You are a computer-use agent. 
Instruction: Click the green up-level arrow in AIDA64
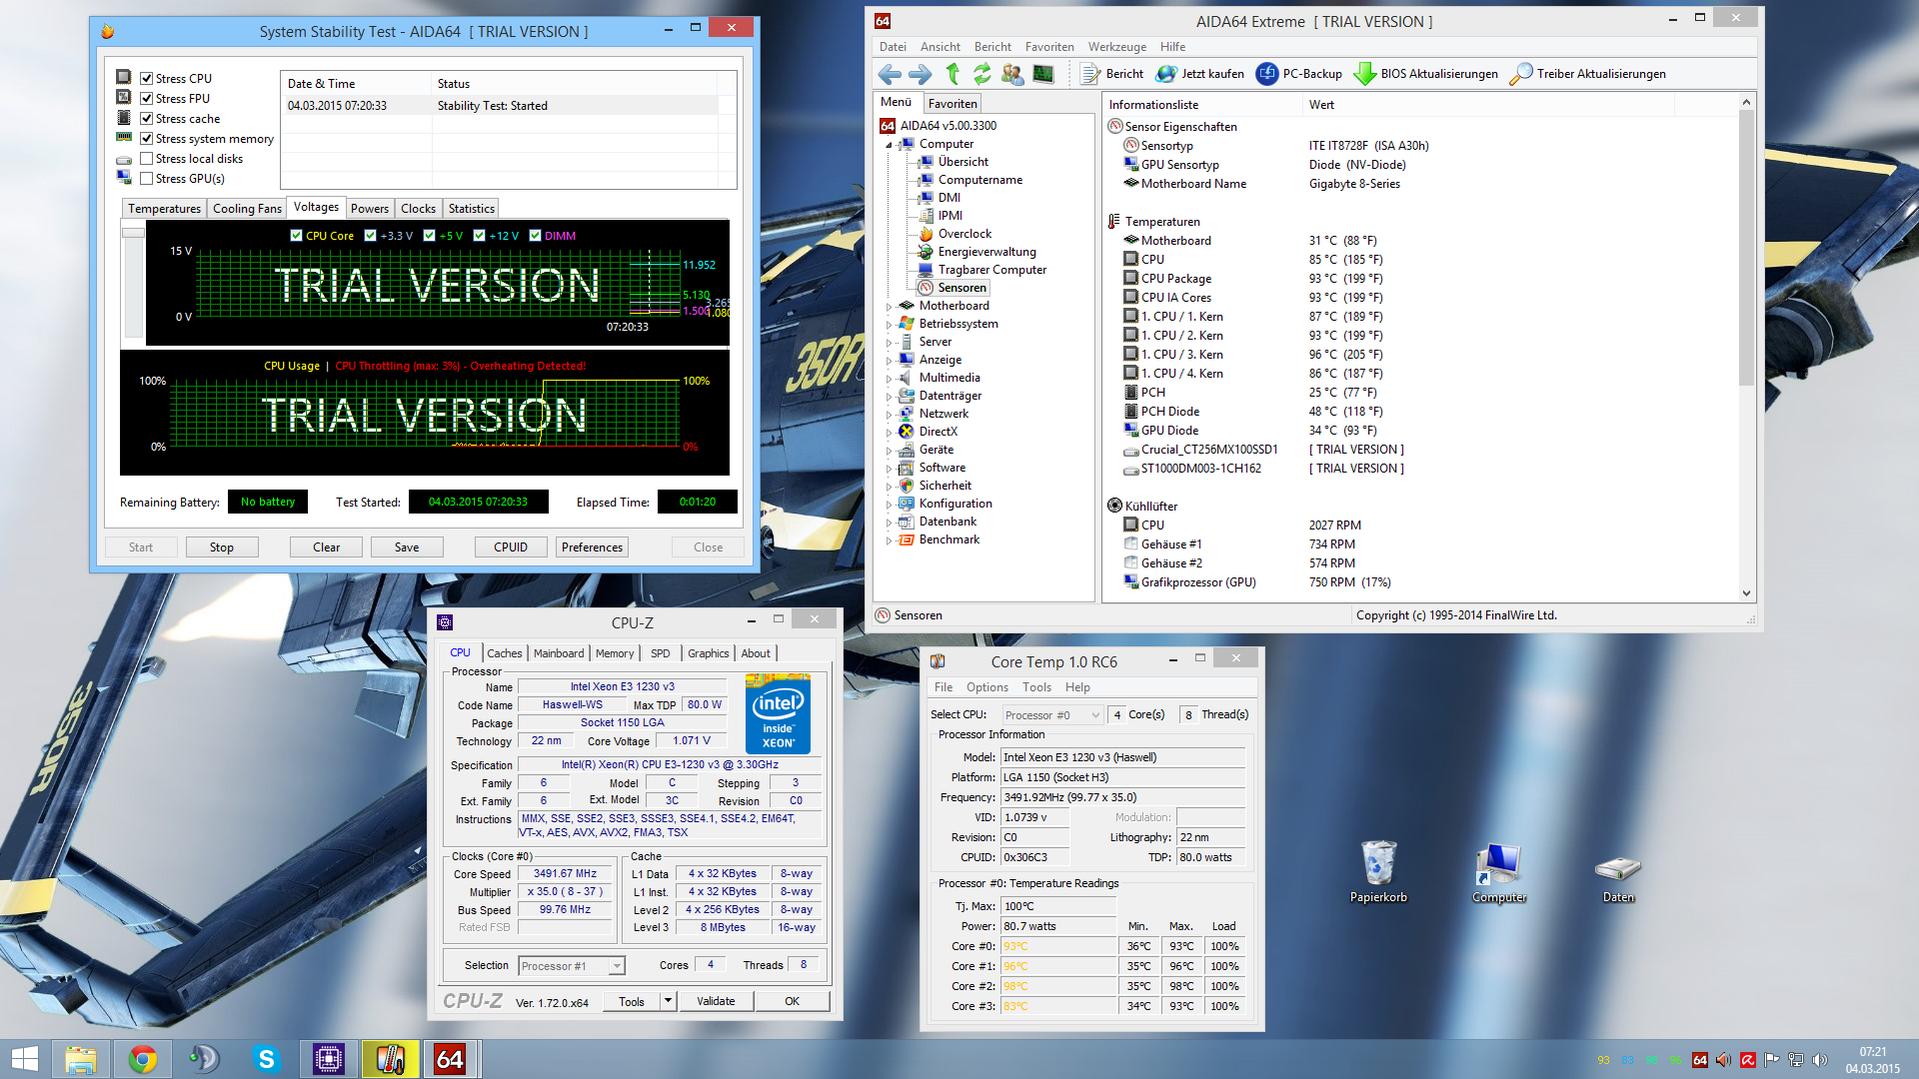[952, 74]
